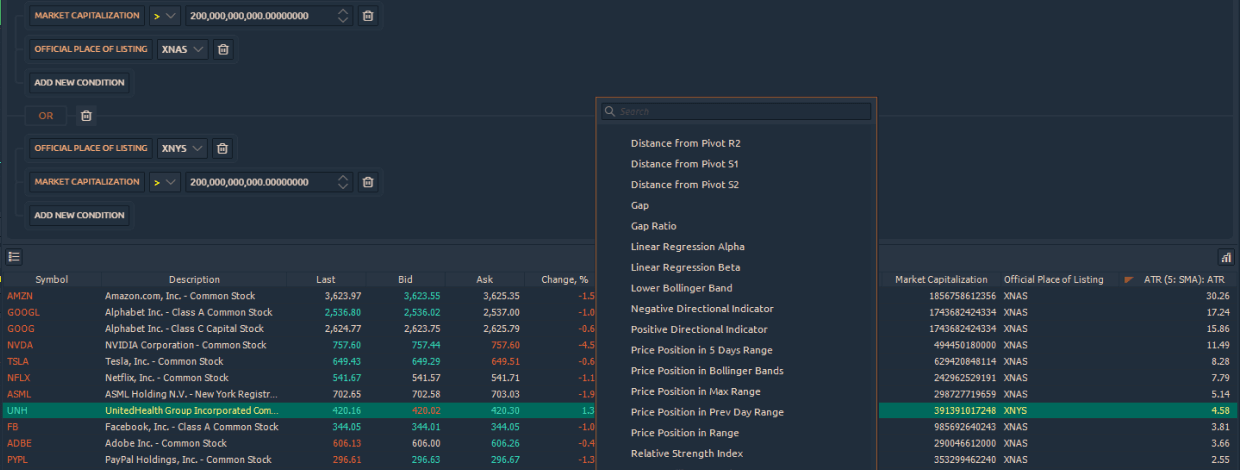Sort by Market Capitalization column header
The image size is (1240, 470).
(x=940, y=280)
